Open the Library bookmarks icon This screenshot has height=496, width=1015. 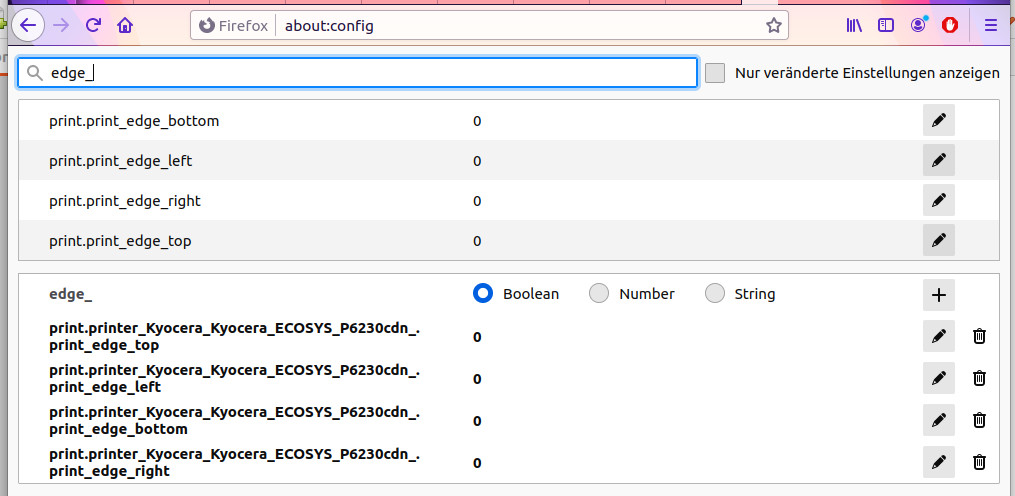point(854,26)
